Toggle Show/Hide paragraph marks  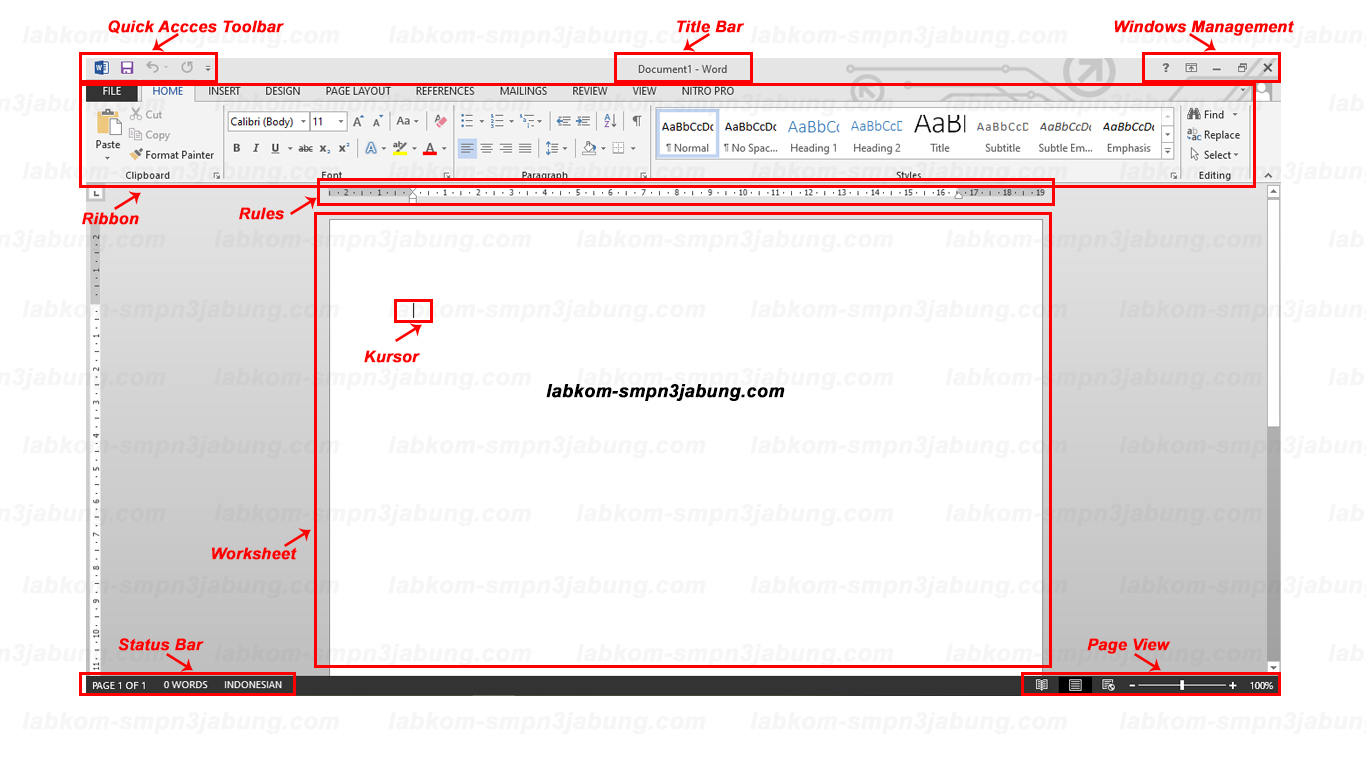(637, 120)
